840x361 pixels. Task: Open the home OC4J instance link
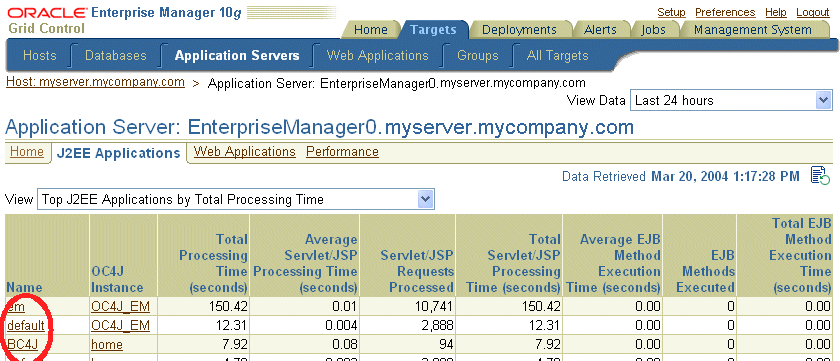pos(107,344)
